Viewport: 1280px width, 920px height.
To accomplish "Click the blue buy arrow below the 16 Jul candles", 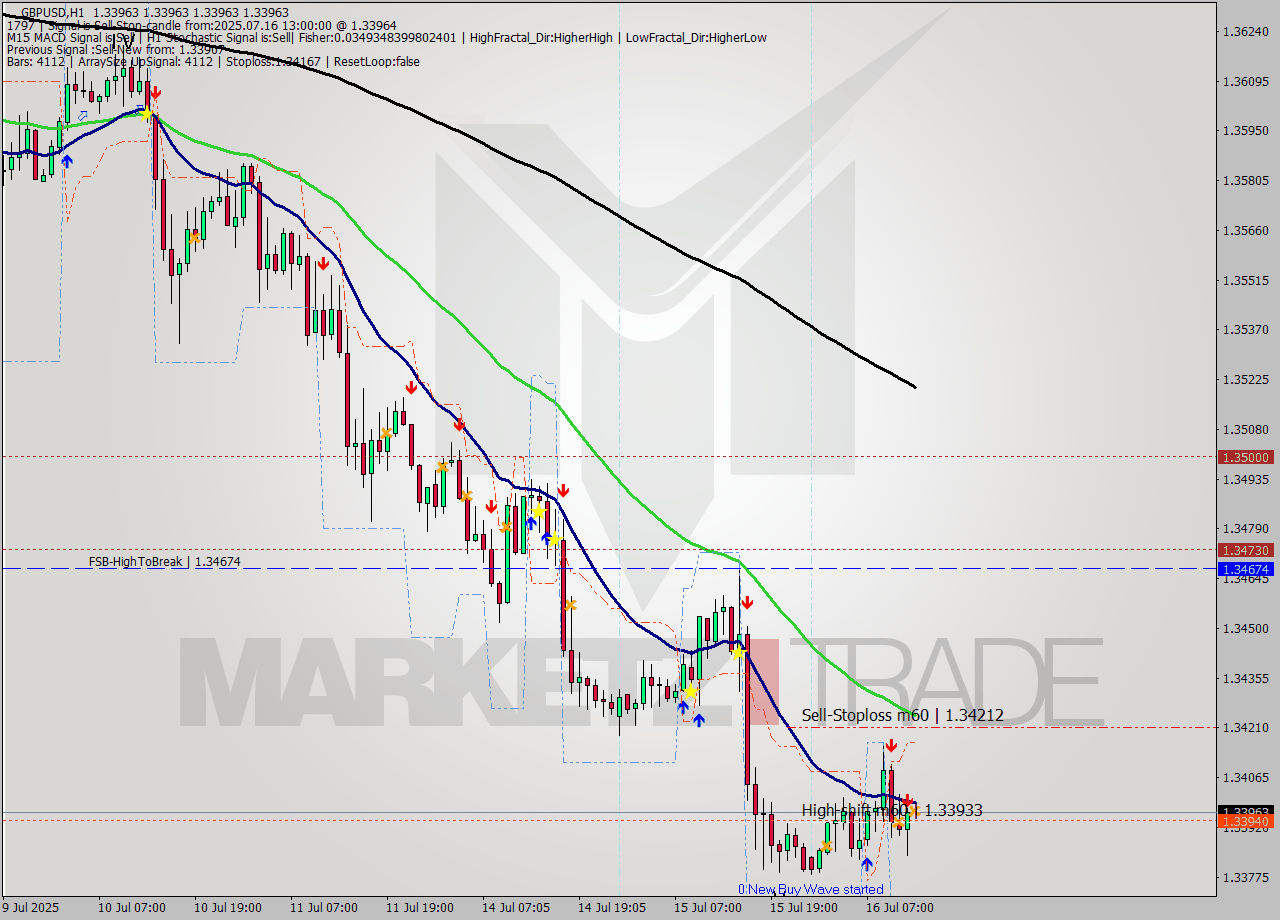I will coord(866,865).
